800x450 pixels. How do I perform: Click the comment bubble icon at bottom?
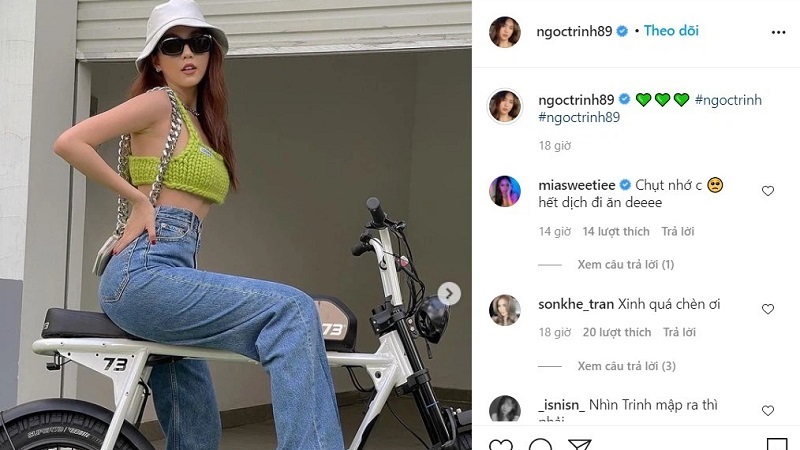coord(540,444)
